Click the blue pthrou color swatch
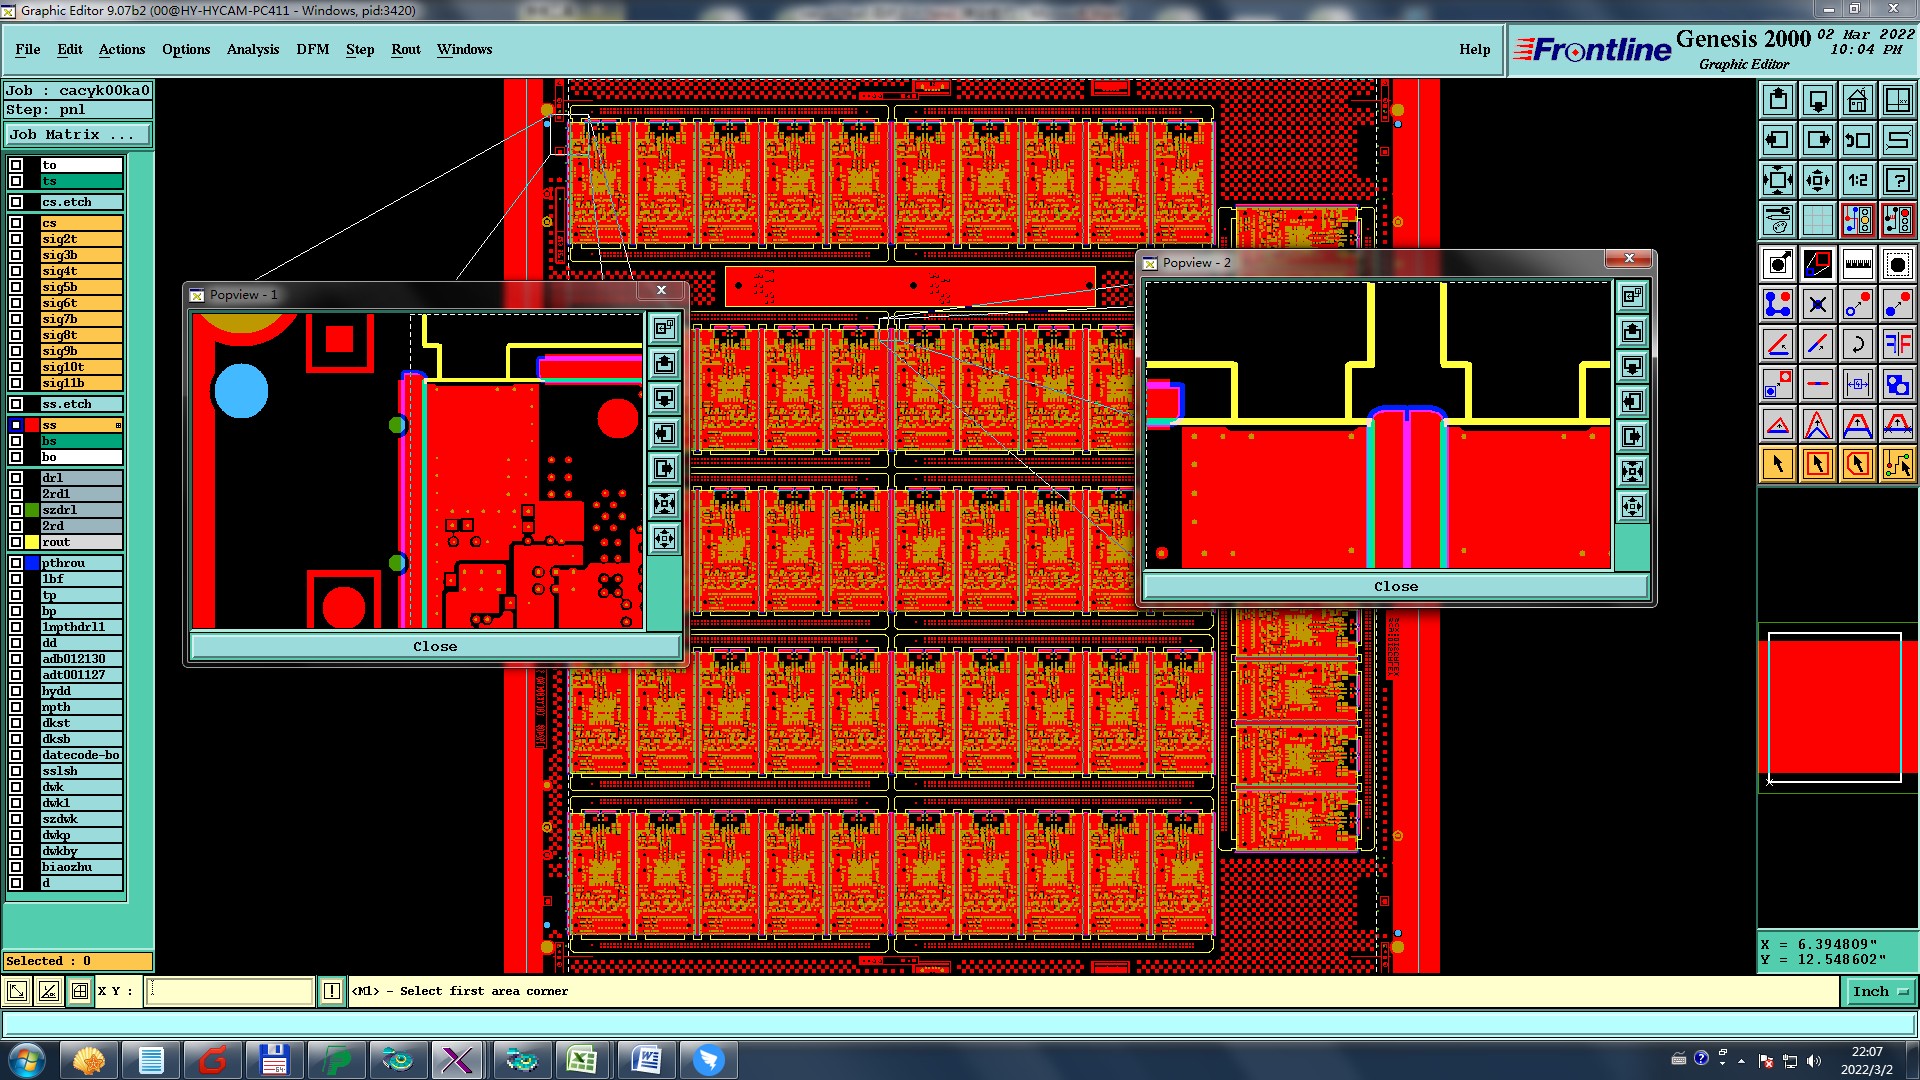The height and width of the screenshot is (1080, 1920). point(32,563)
